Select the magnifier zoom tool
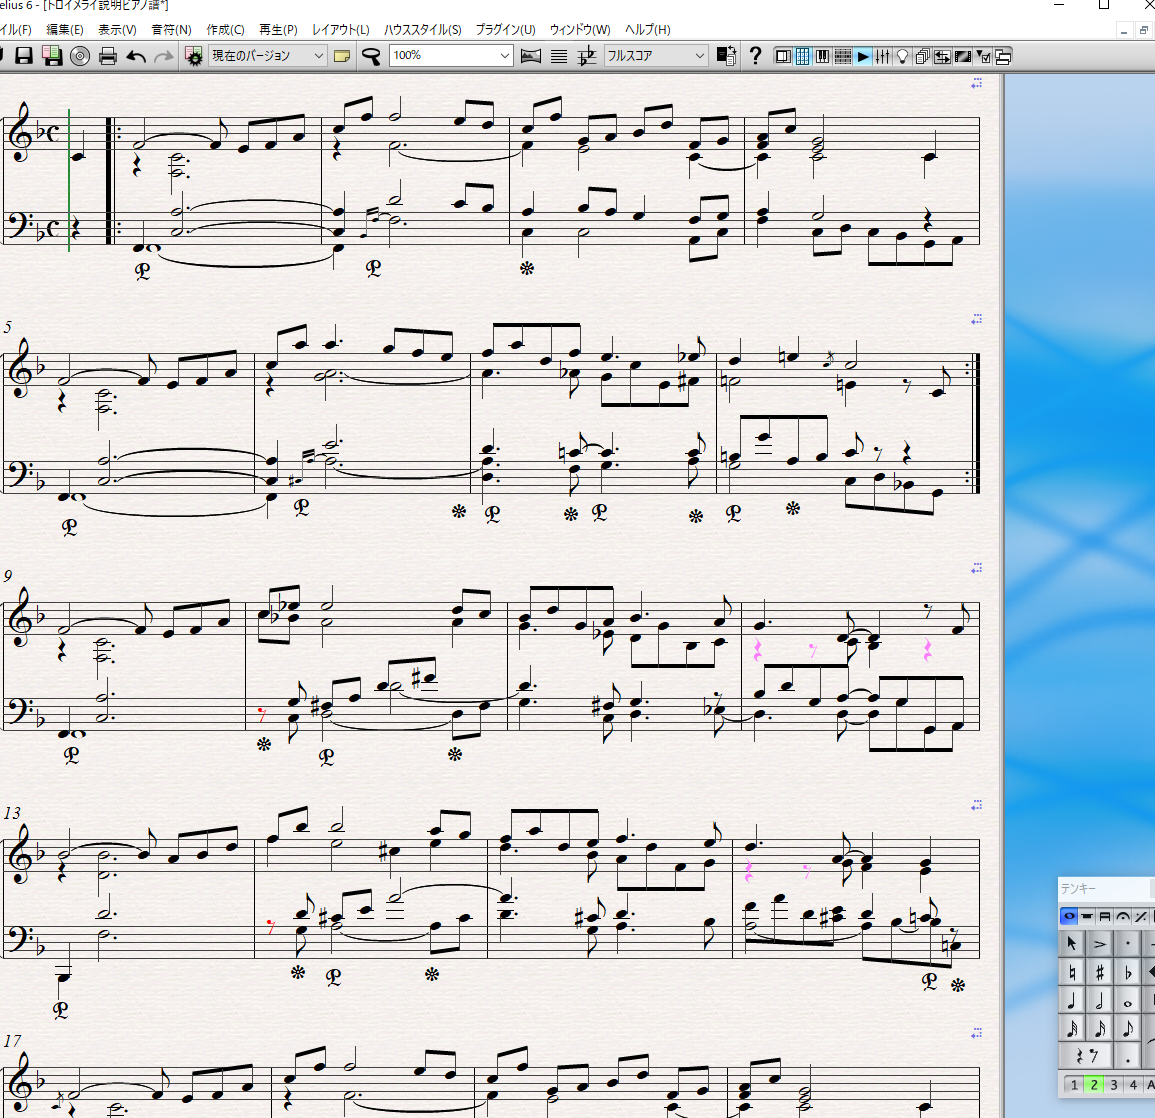The height and width of the screenshot is (1118, 1155). [x=371, y=56]
